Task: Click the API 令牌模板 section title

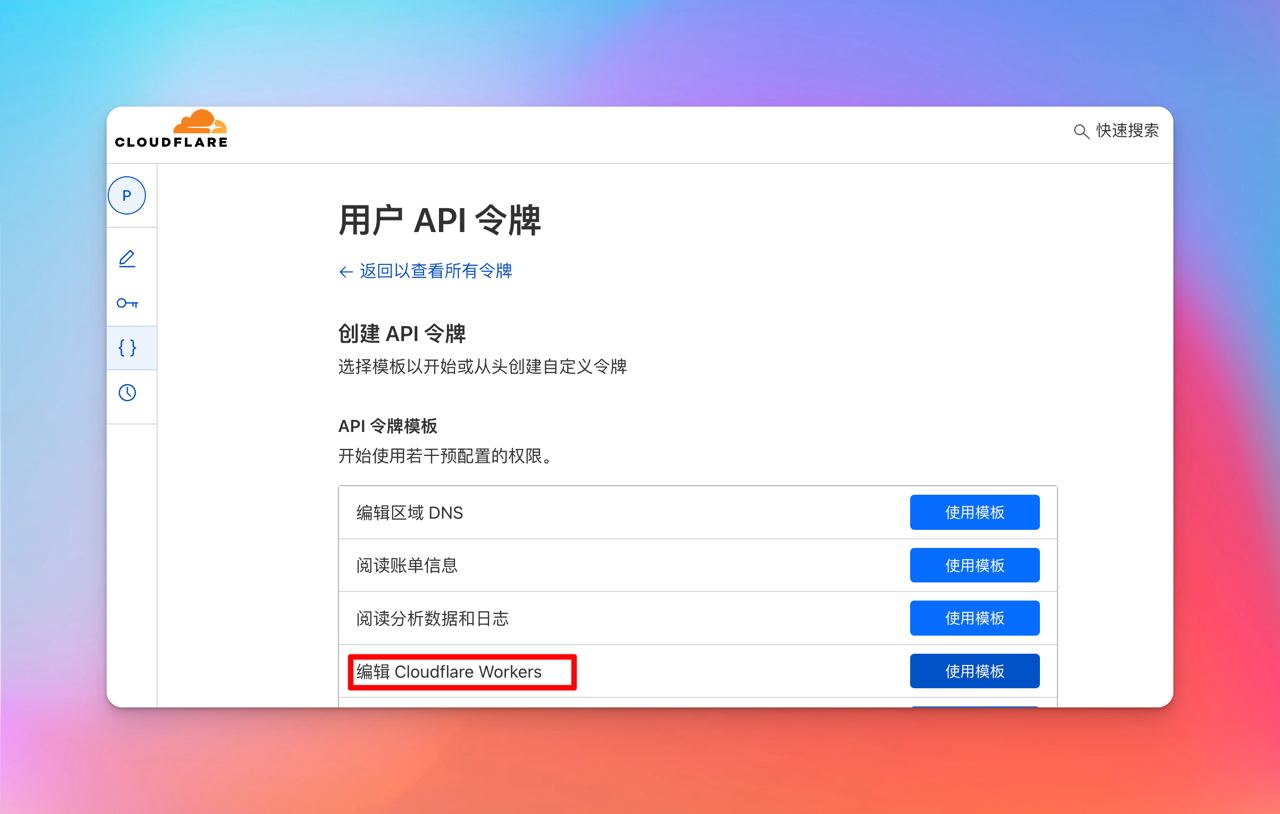Action: pos(388,426)
